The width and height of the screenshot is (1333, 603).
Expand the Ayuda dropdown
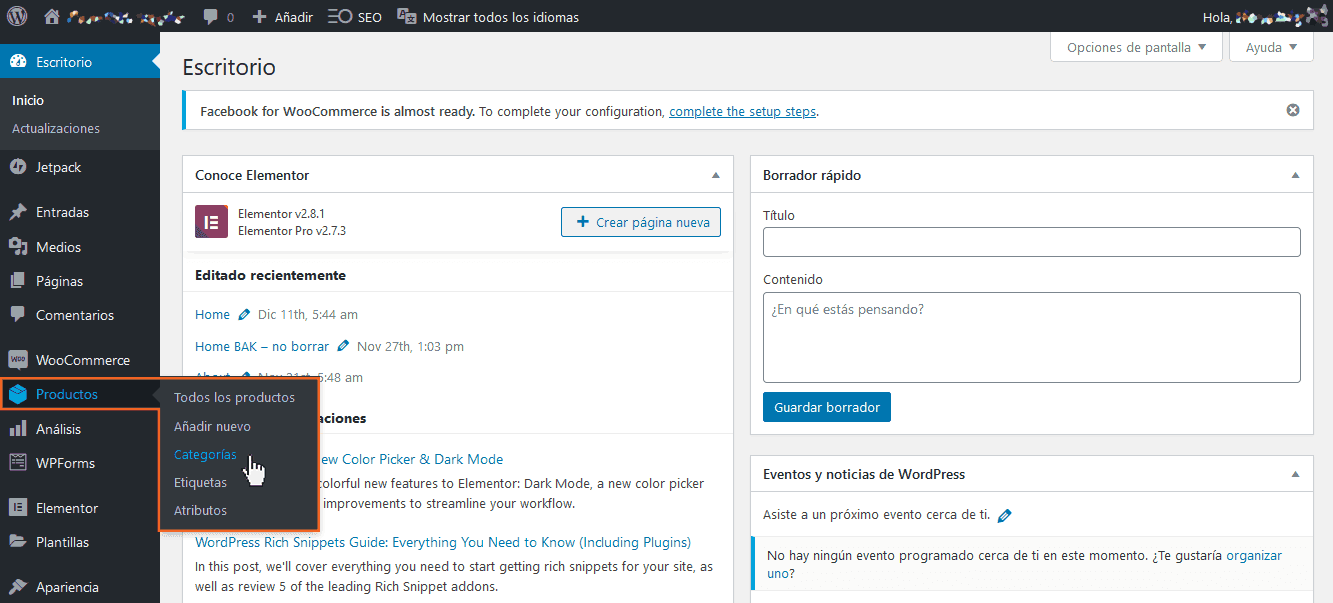[1270, 46]
